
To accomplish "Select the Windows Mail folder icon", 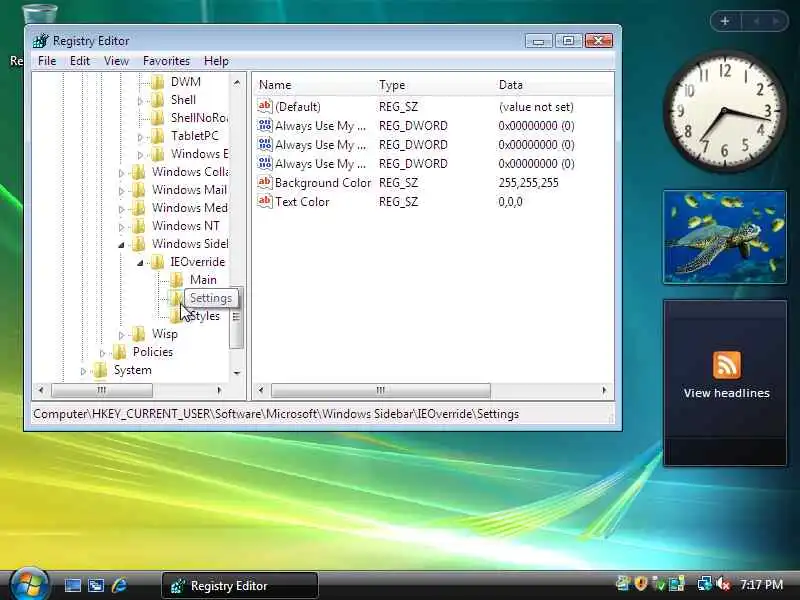I will coord(138,190).
